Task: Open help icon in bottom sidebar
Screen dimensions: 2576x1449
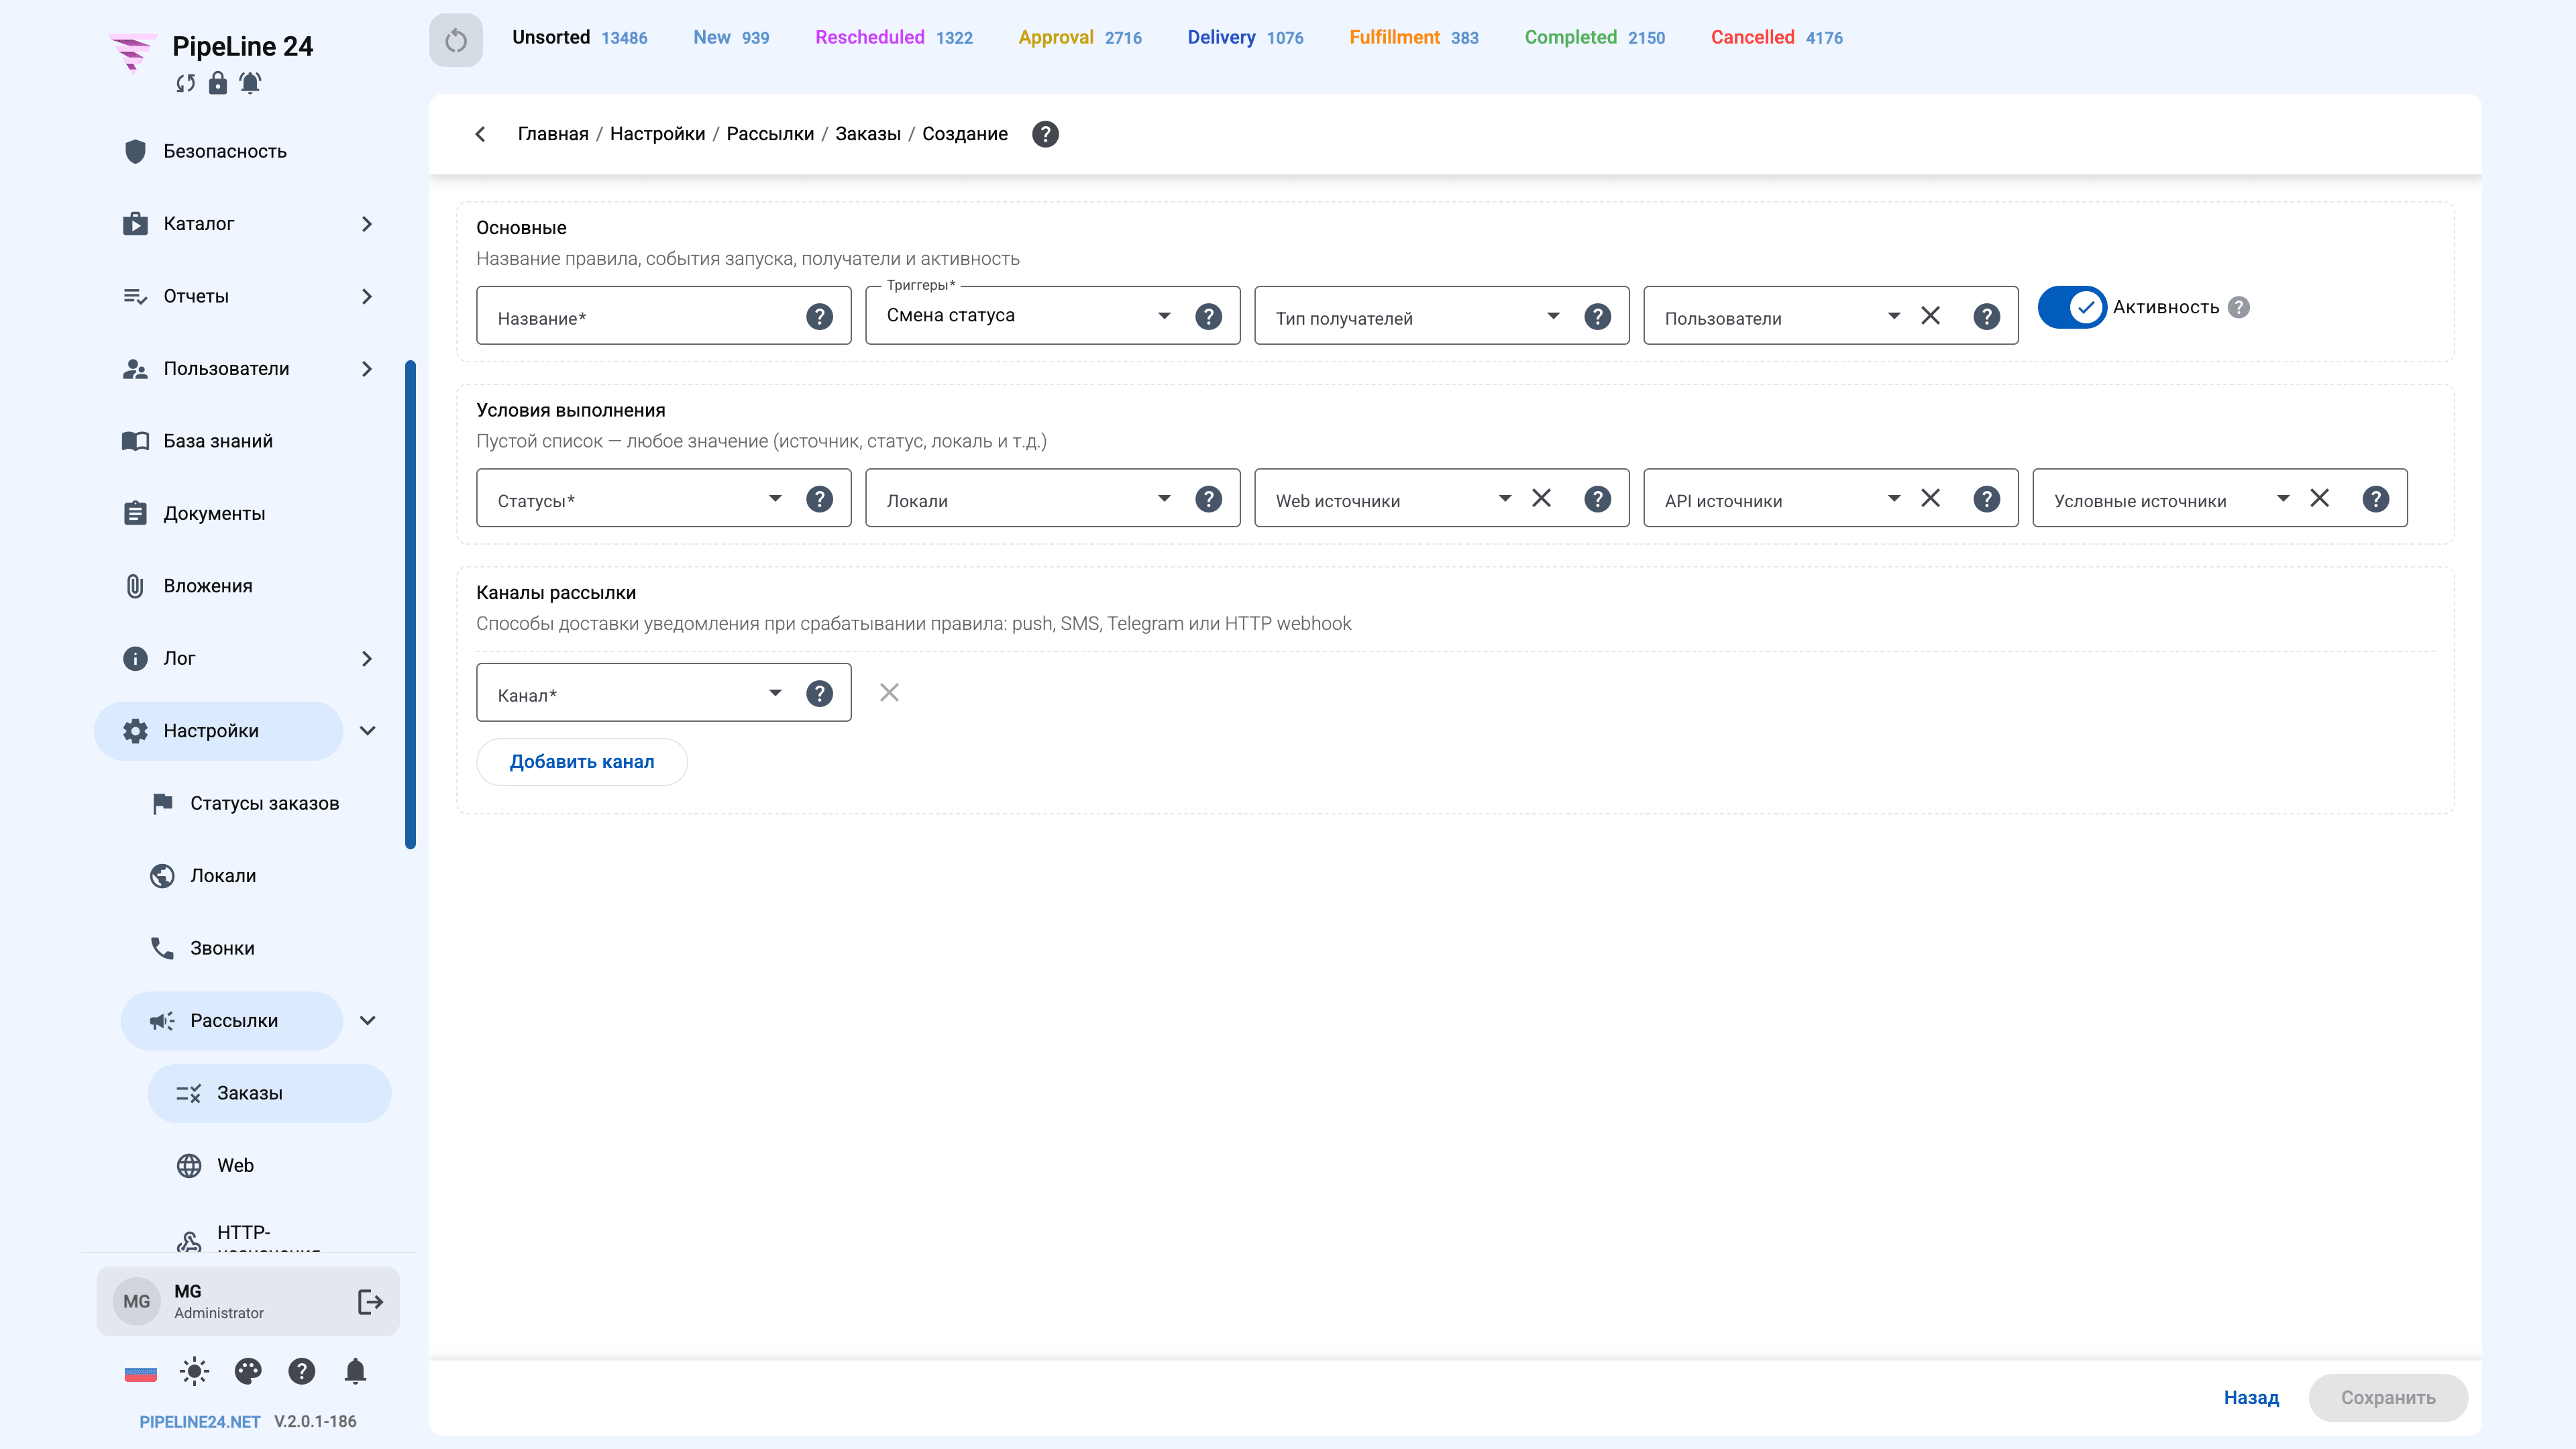Action: point(301,1371)
